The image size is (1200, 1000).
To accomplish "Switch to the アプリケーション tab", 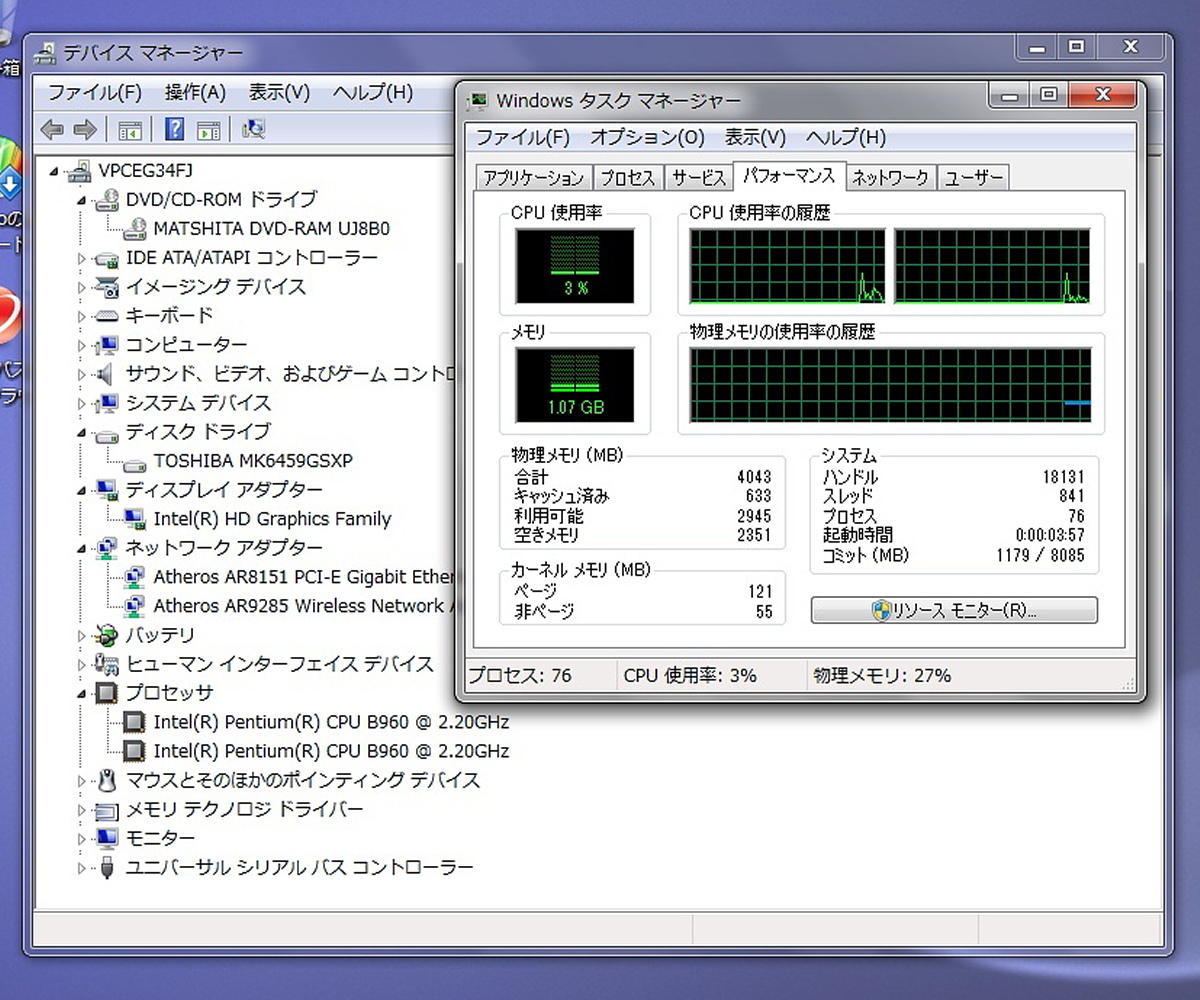I will pos(533,178).
